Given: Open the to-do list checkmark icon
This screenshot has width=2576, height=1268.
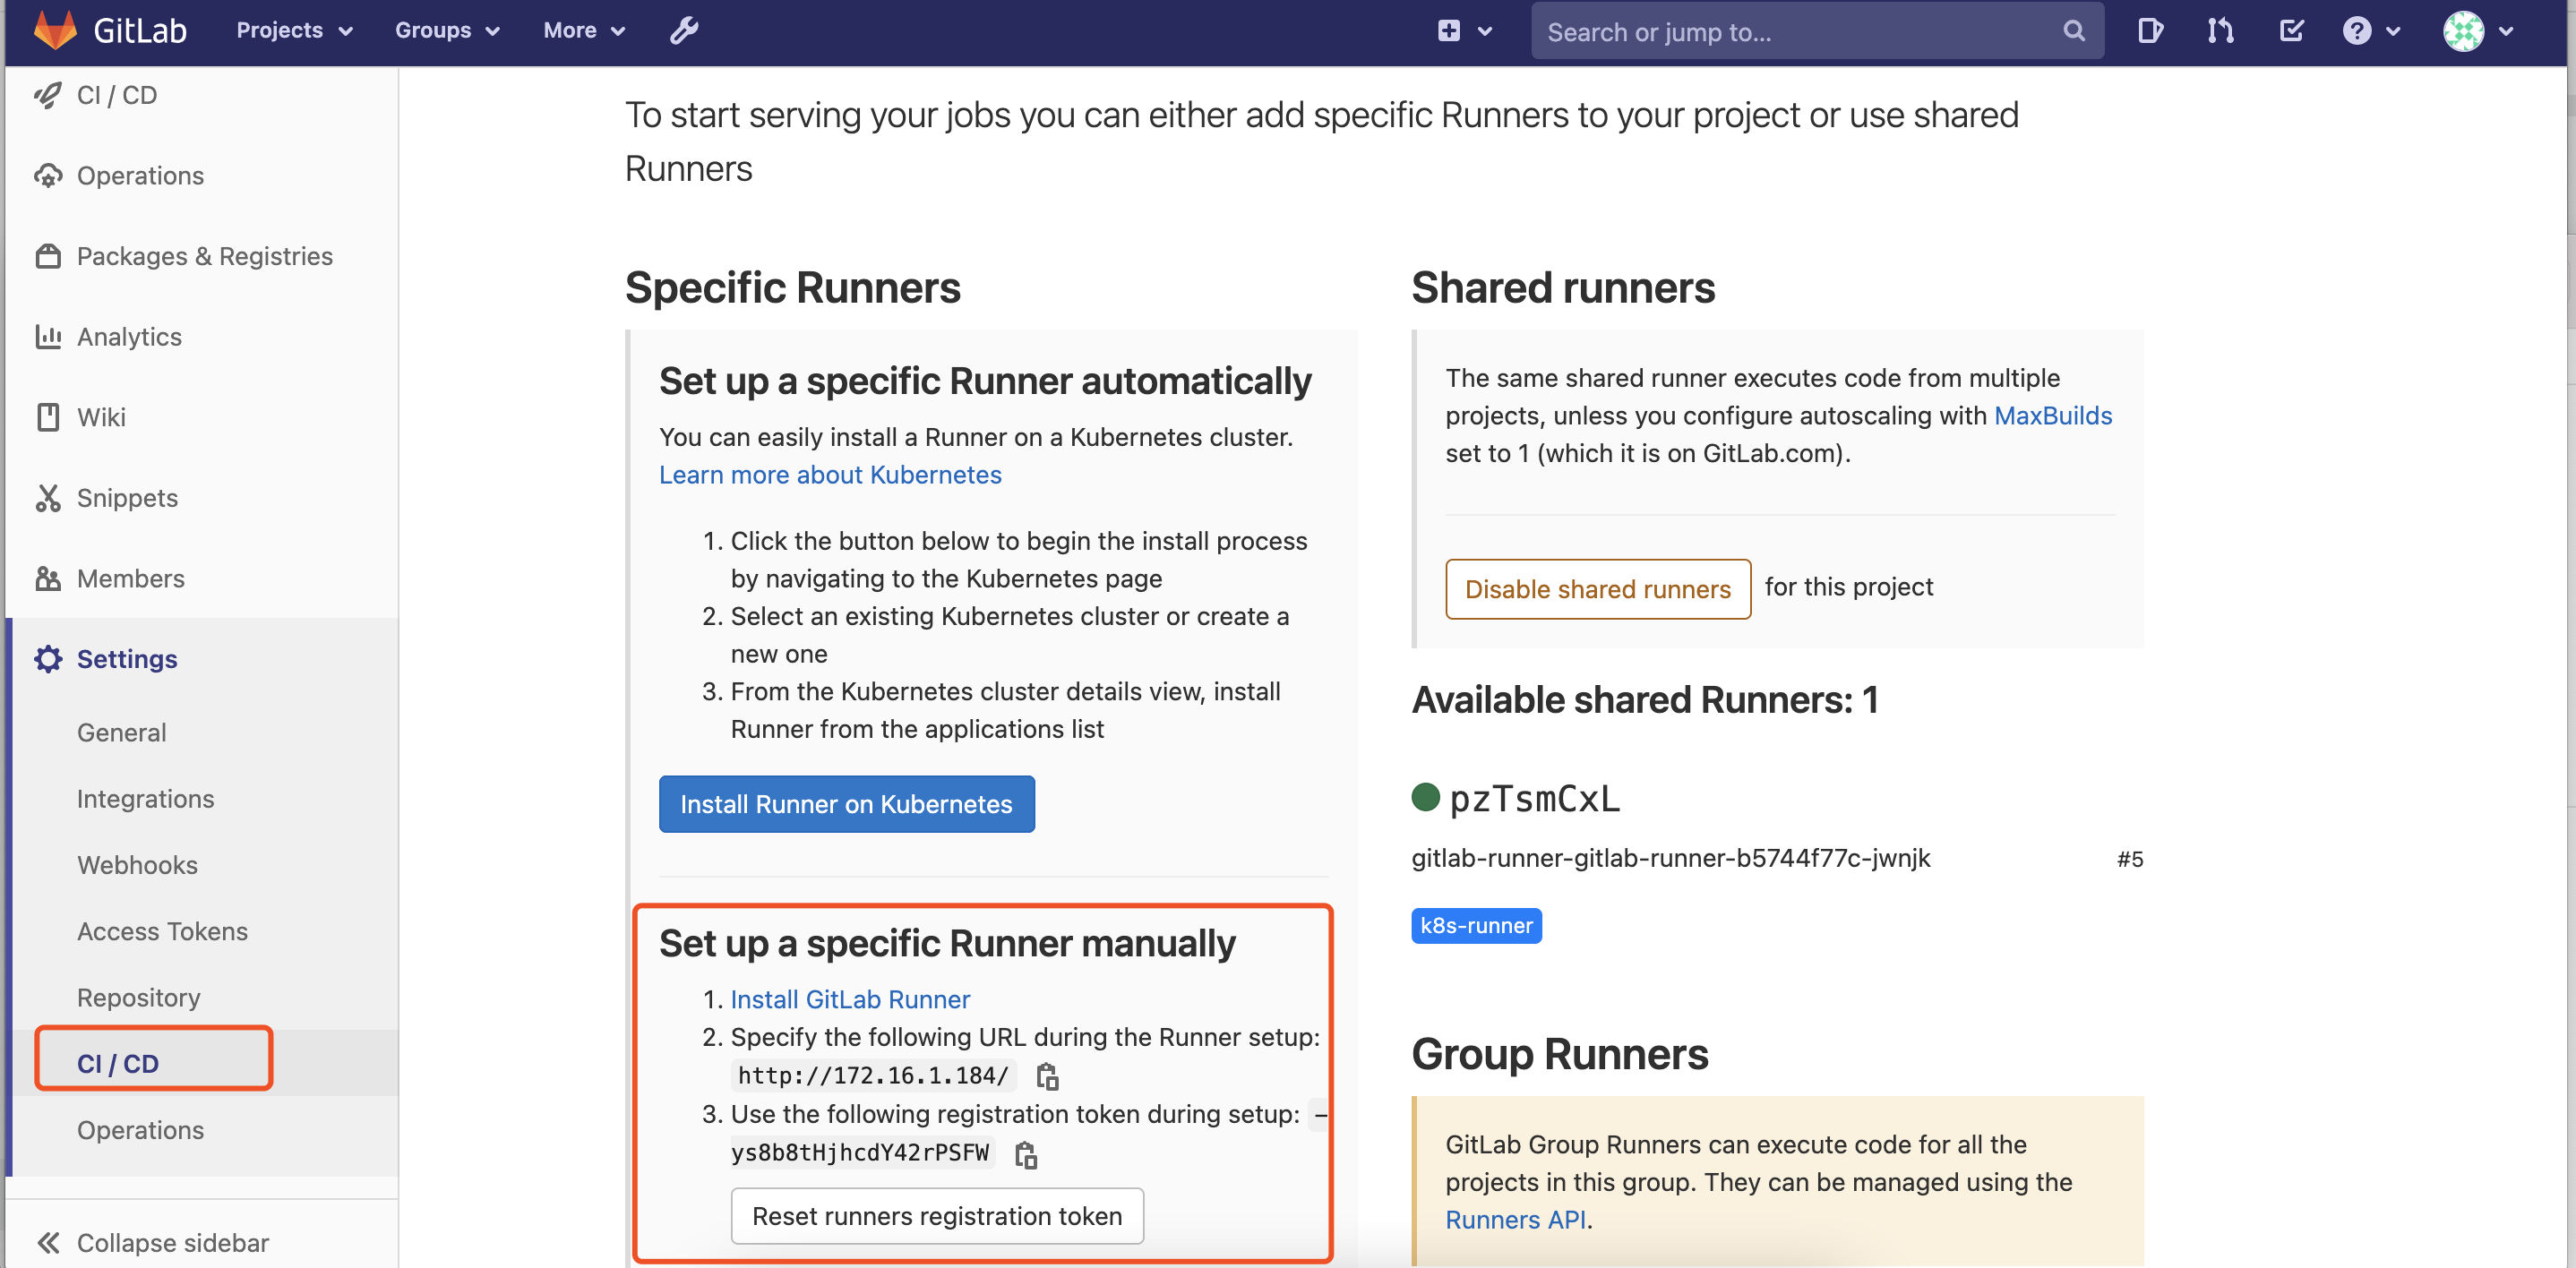Looking at the screenshot, I should [2291, 31].
